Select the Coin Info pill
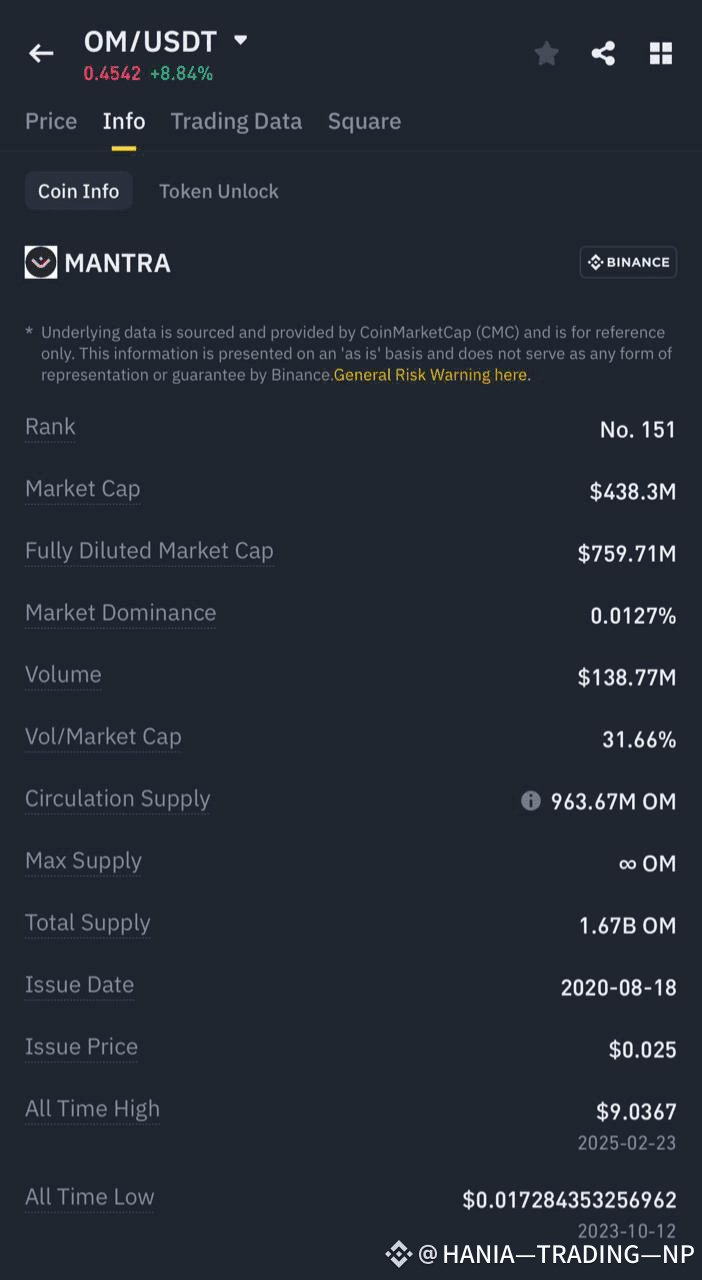Image resolution: width=702 pixels, height=1280 pixels. click(78, 190)
